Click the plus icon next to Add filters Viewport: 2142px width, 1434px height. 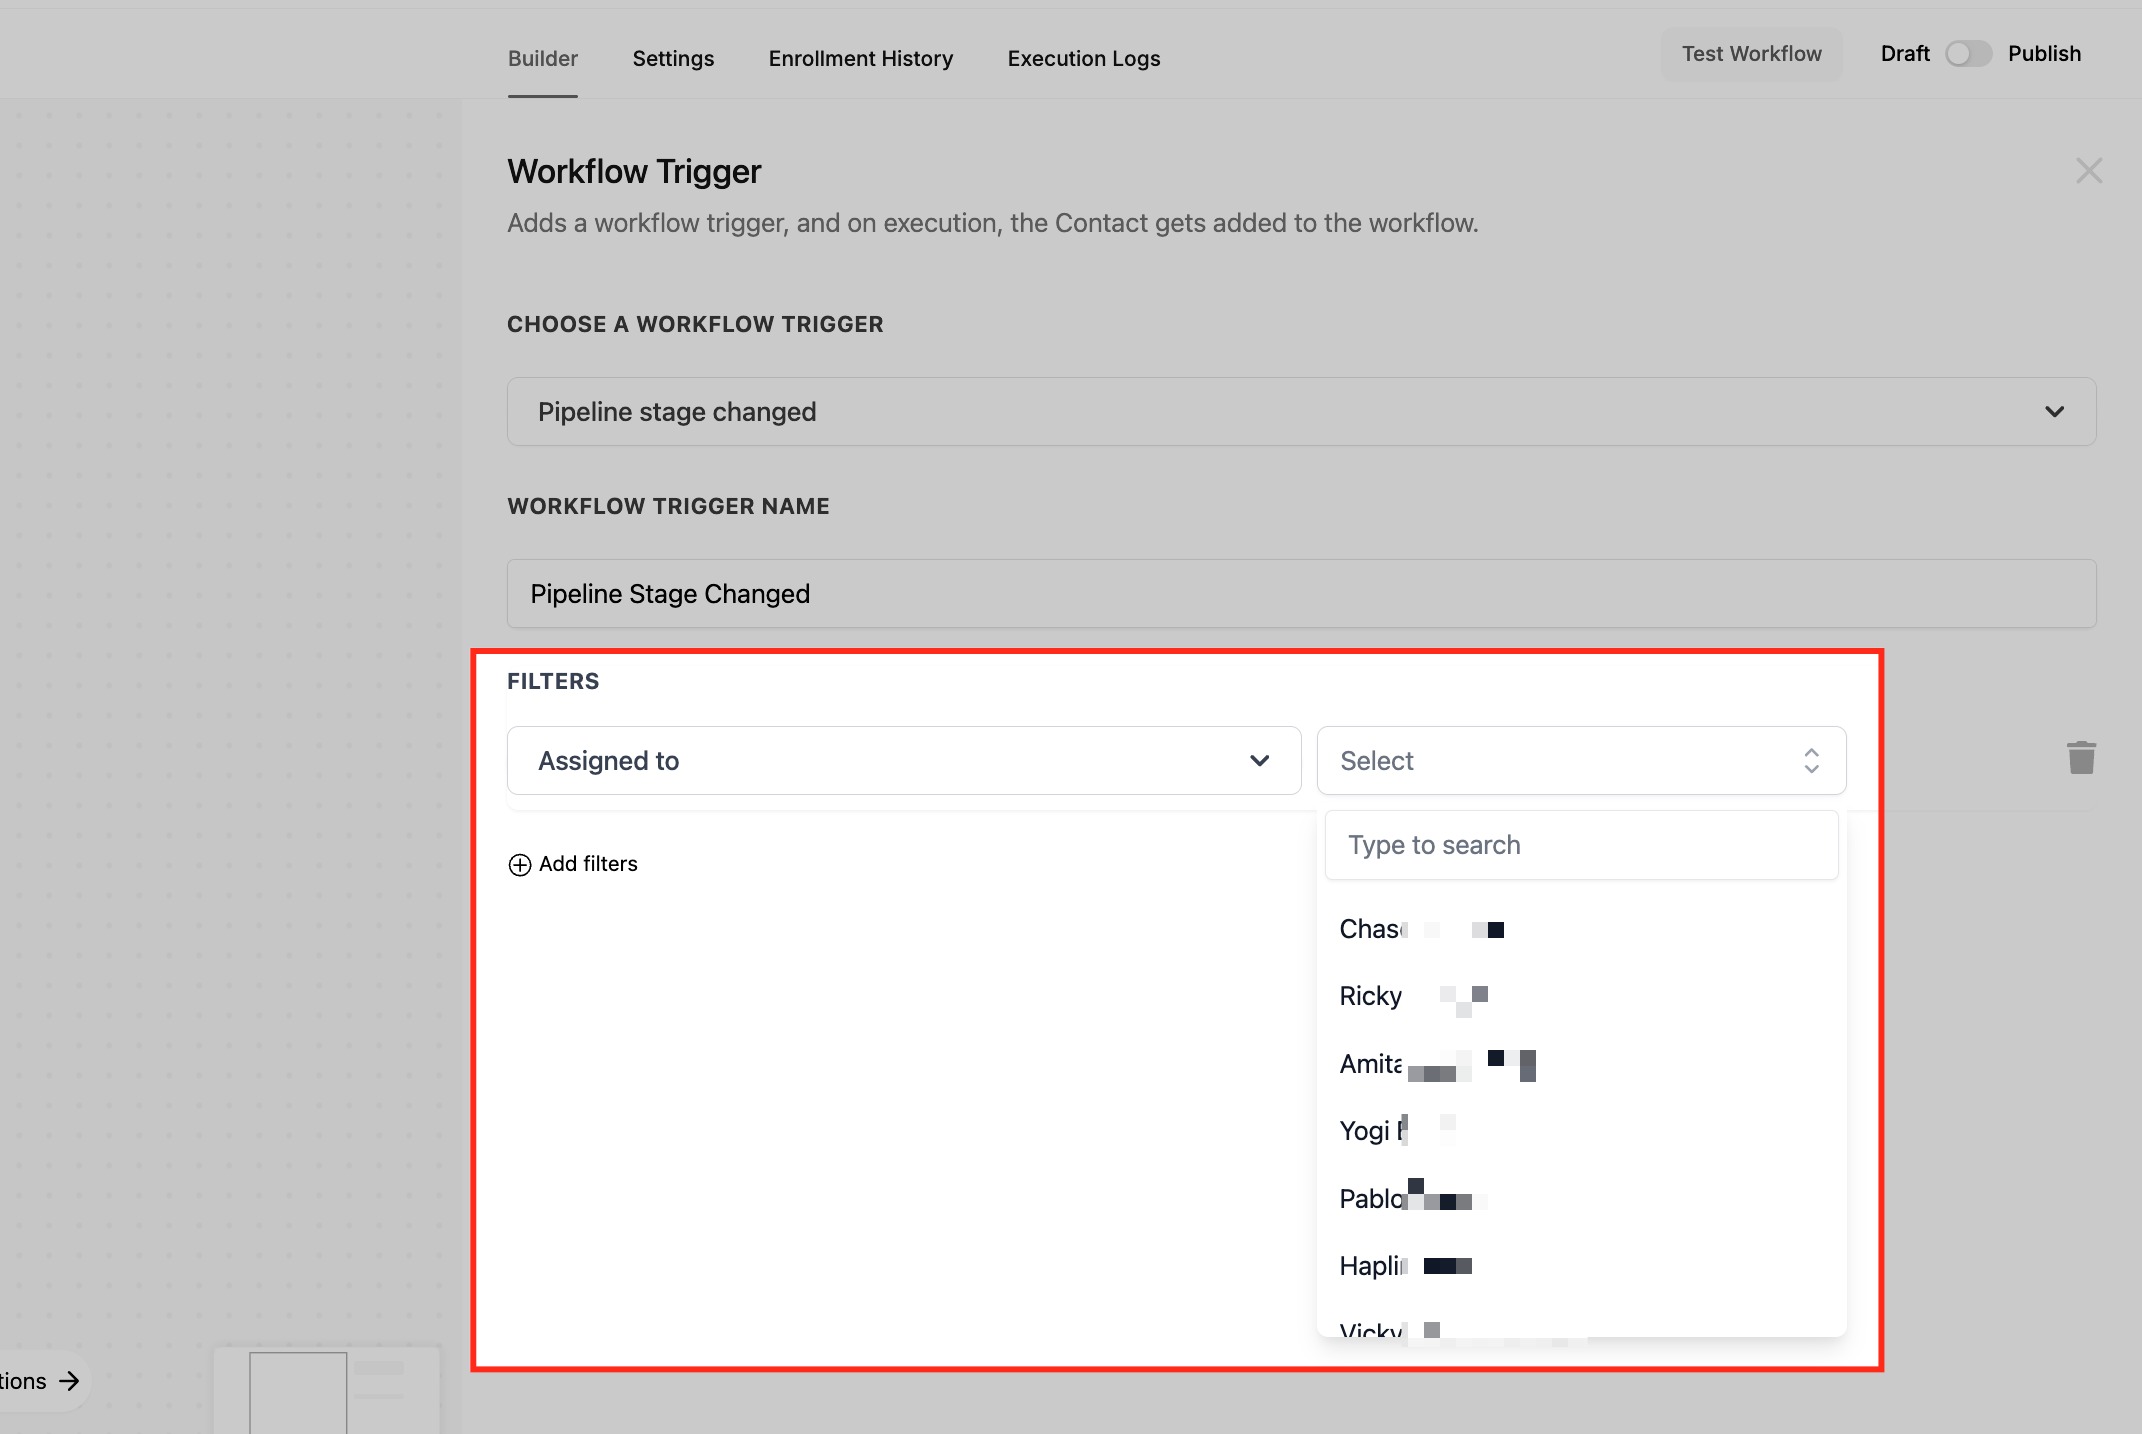click(x=519, y=865)
